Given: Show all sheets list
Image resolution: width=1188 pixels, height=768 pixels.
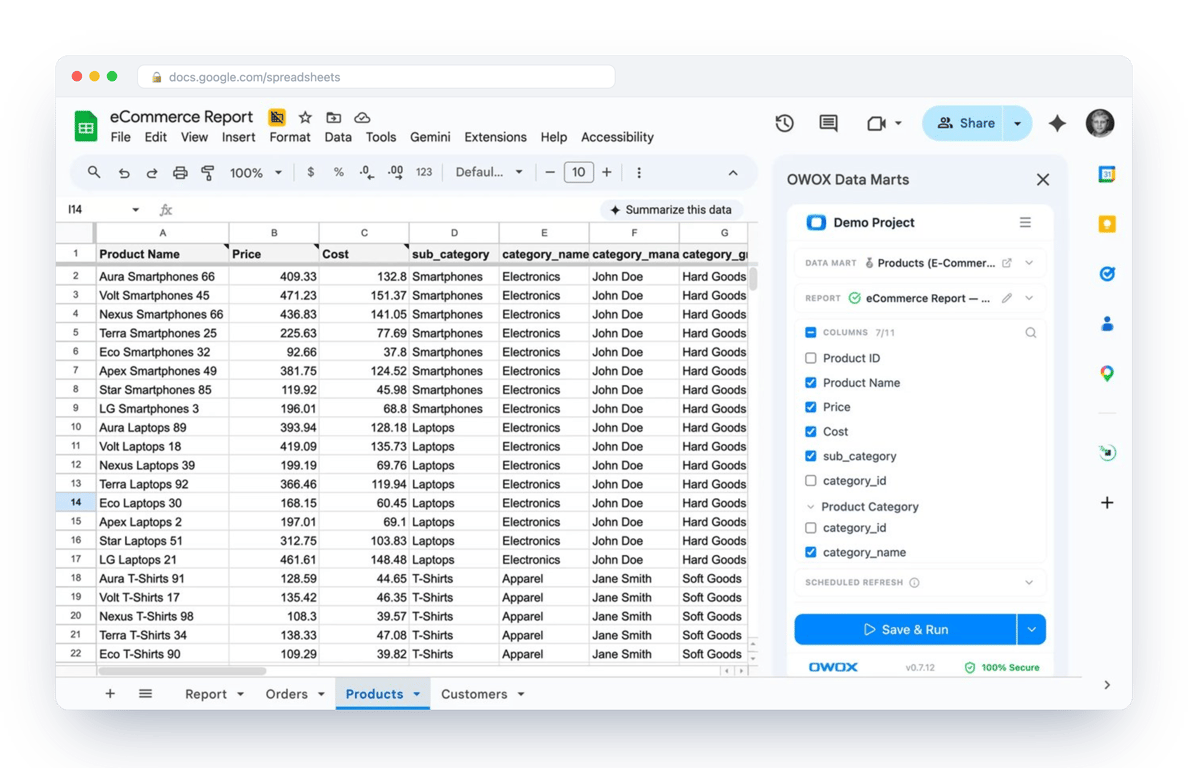Looking at the screenshot, I should click(x=145, y=694).
